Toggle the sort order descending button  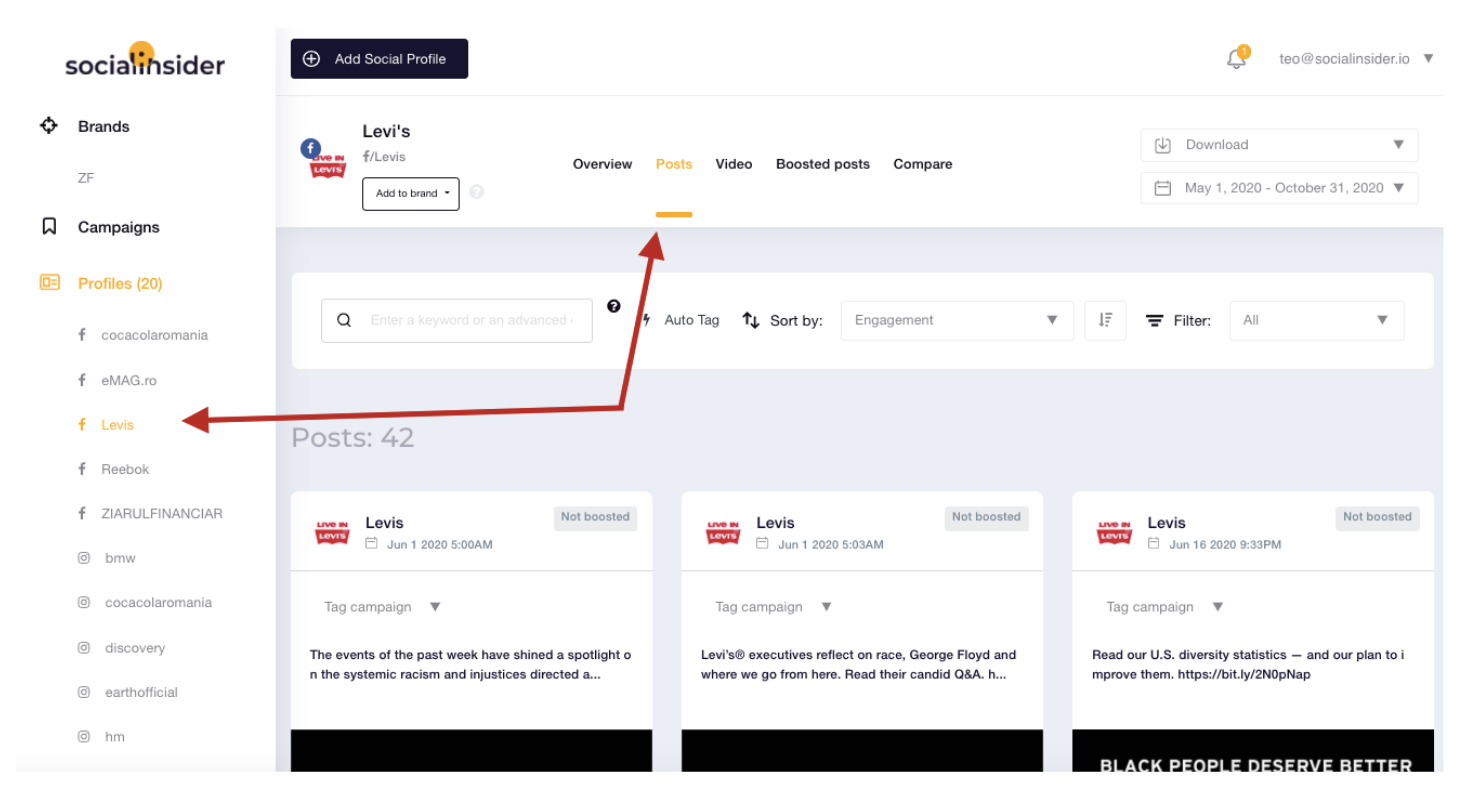pyautogui.click(x=1106, y=320)
